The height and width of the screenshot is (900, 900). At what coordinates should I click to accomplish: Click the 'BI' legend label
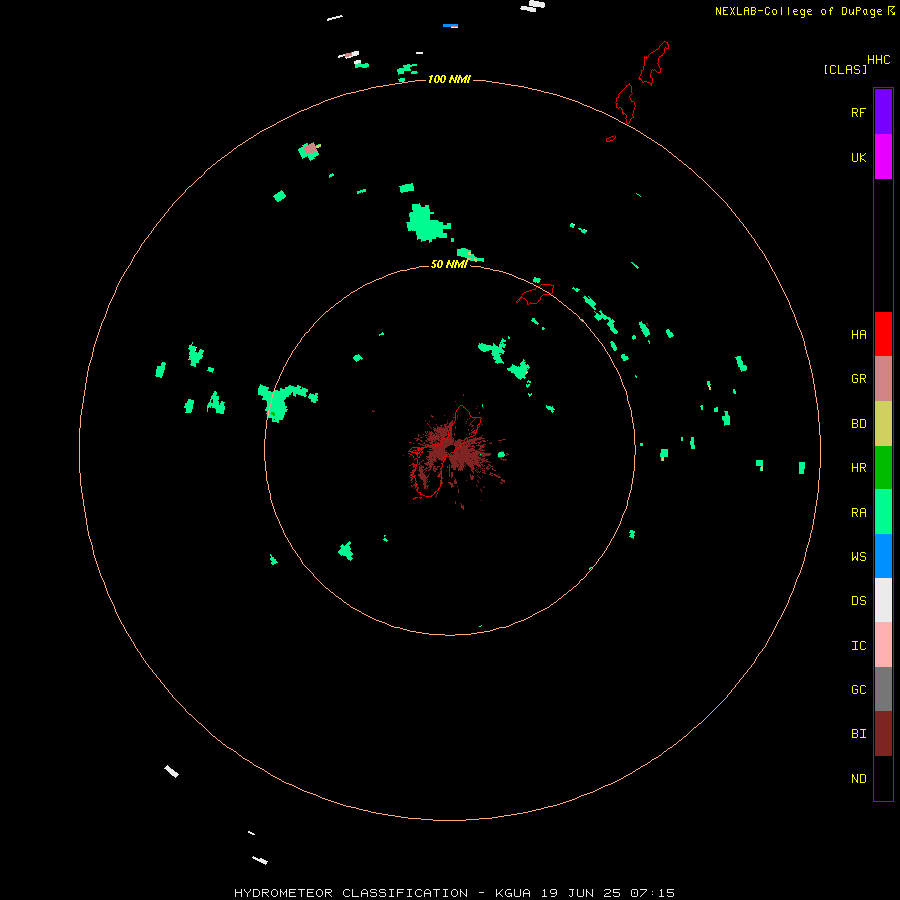tap(858, 734)
